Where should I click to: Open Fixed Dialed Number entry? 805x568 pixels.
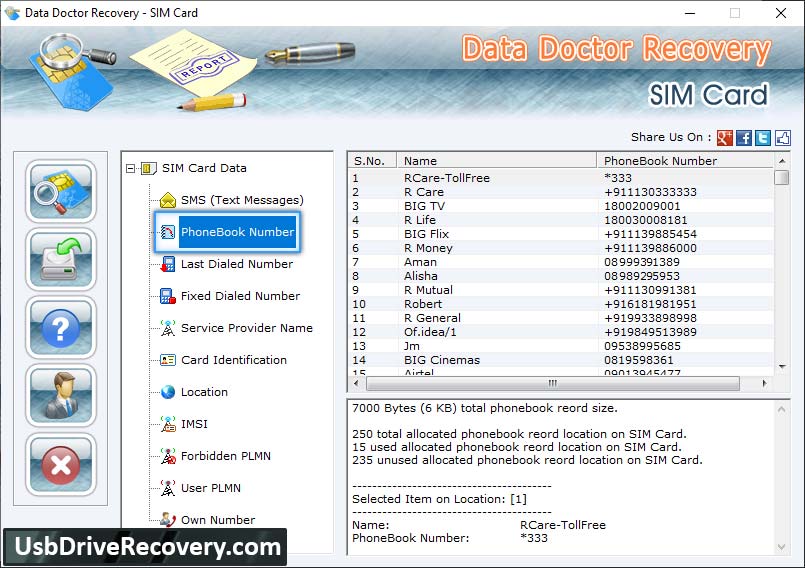[240, 296]
